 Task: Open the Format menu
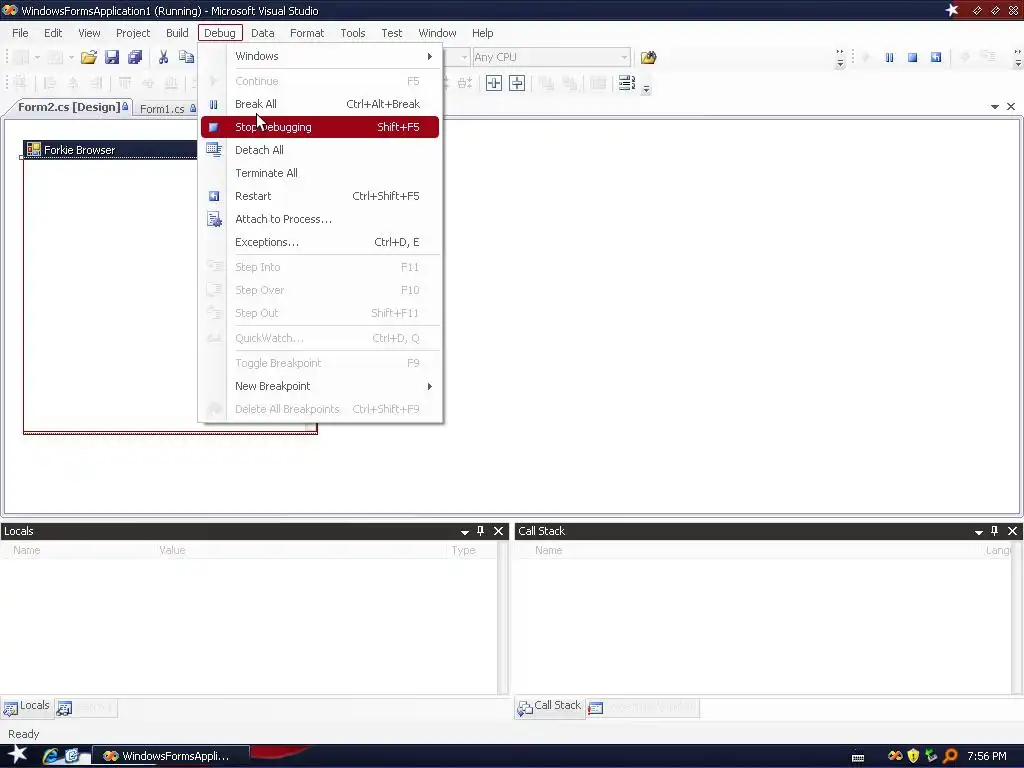pos(307,33)
